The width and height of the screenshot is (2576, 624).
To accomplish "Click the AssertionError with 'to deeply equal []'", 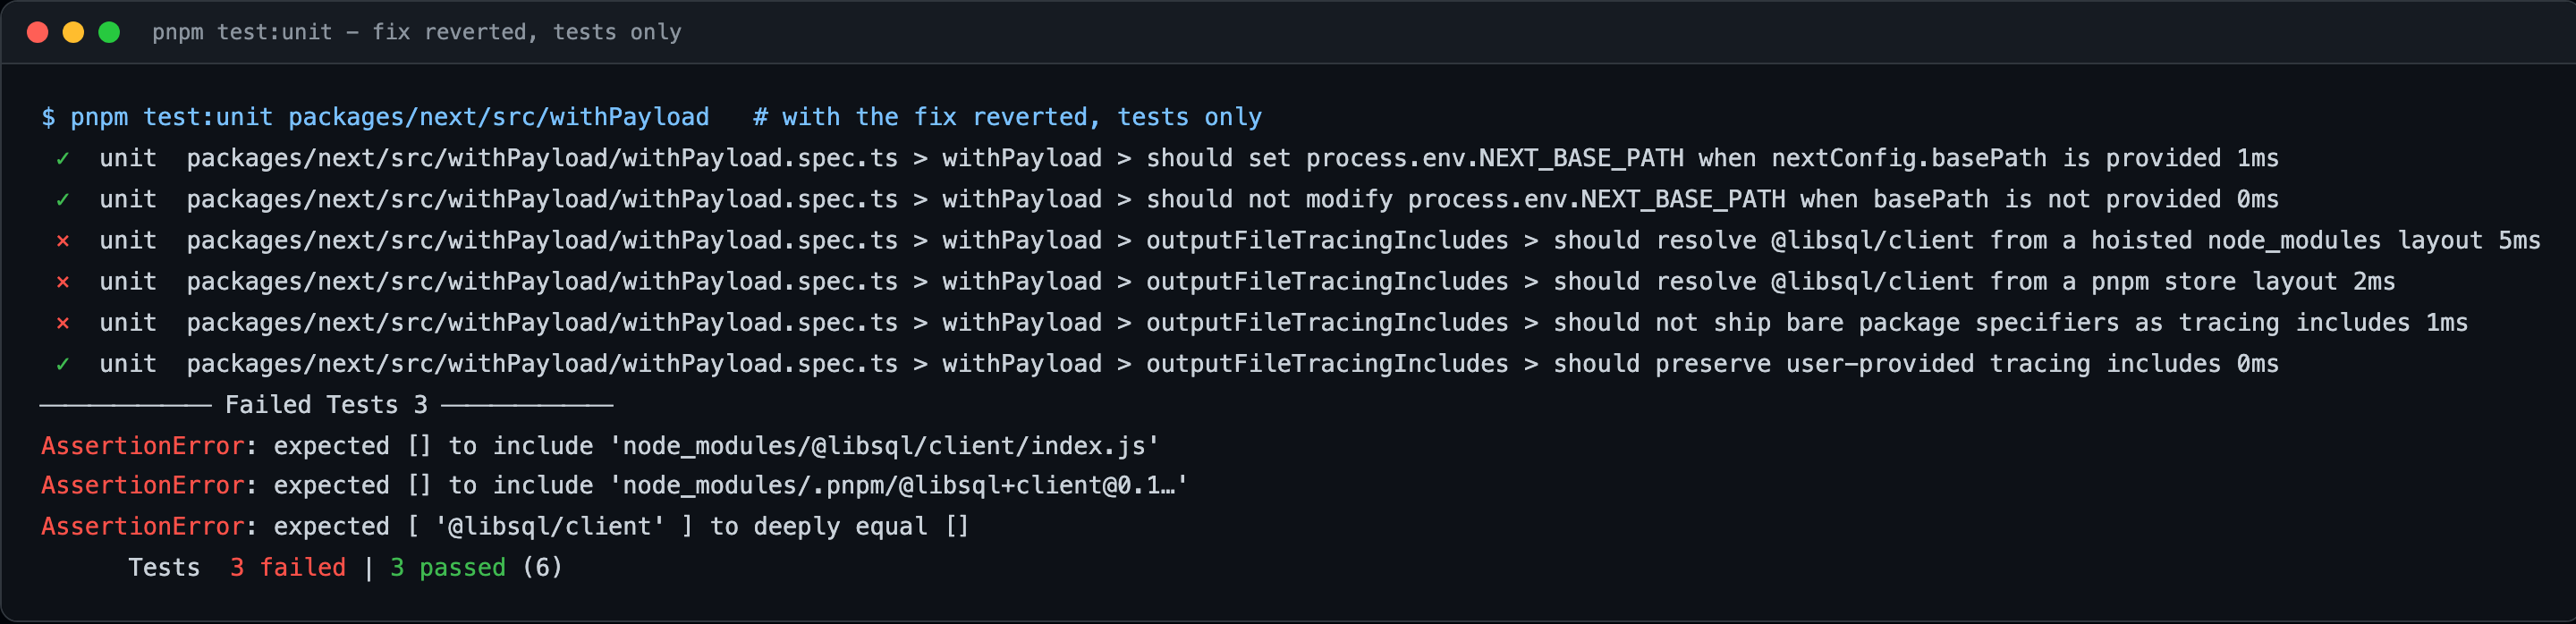I will click(505, 526).
